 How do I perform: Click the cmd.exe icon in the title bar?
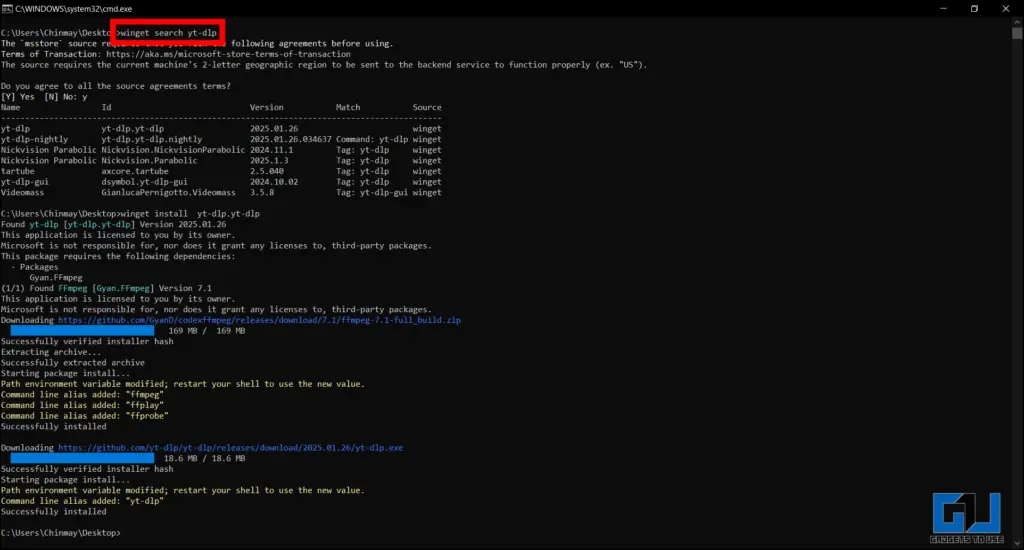point(7,8)
